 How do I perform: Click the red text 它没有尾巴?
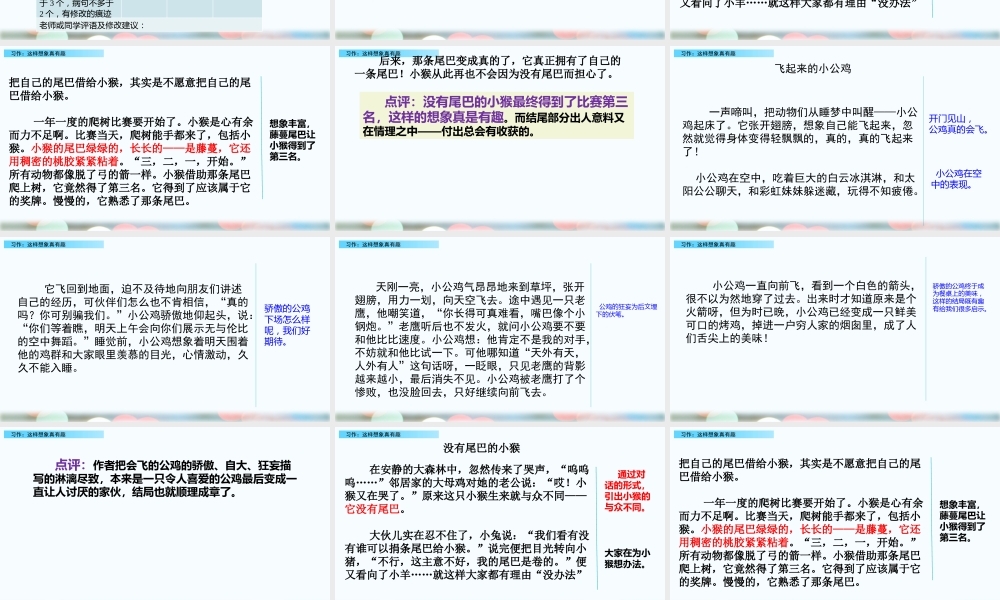(372, 509)
